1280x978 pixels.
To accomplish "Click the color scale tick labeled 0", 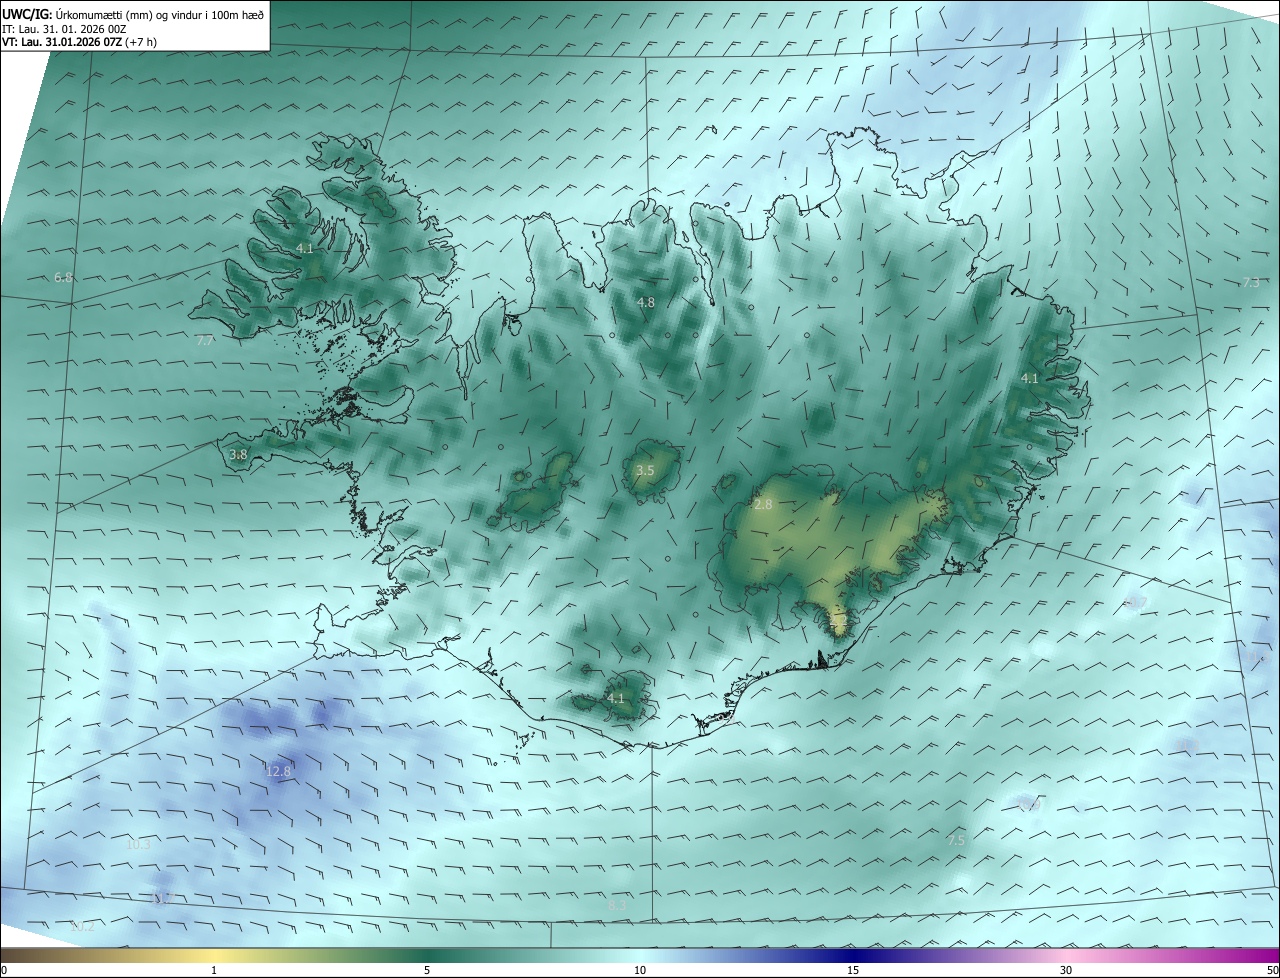I will click(4, 970).
